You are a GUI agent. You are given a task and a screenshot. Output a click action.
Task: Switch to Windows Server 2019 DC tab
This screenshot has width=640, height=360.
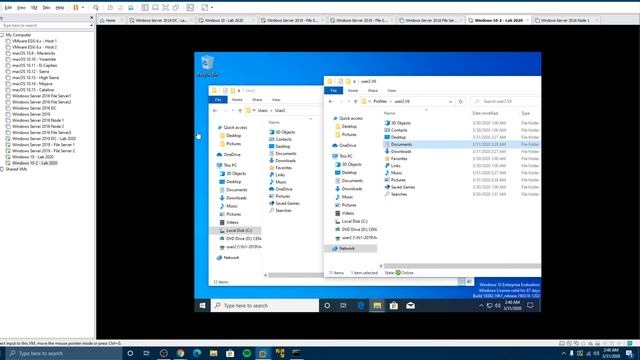(x=161, y=20)
